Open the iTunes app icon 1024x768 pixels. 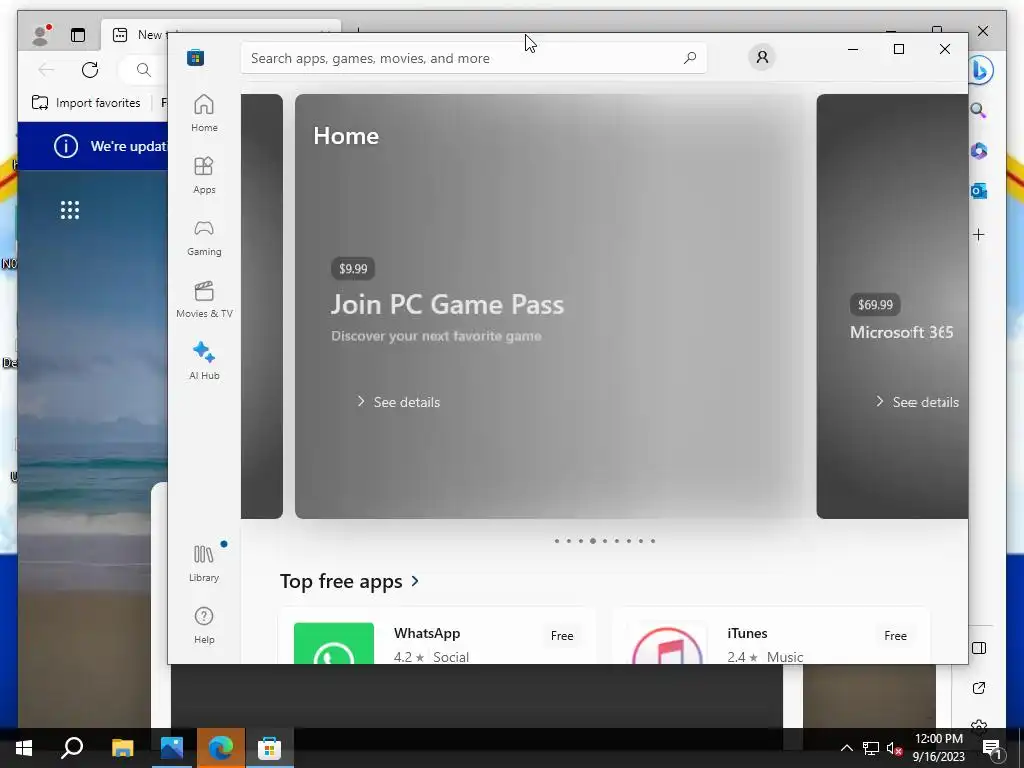667,644
